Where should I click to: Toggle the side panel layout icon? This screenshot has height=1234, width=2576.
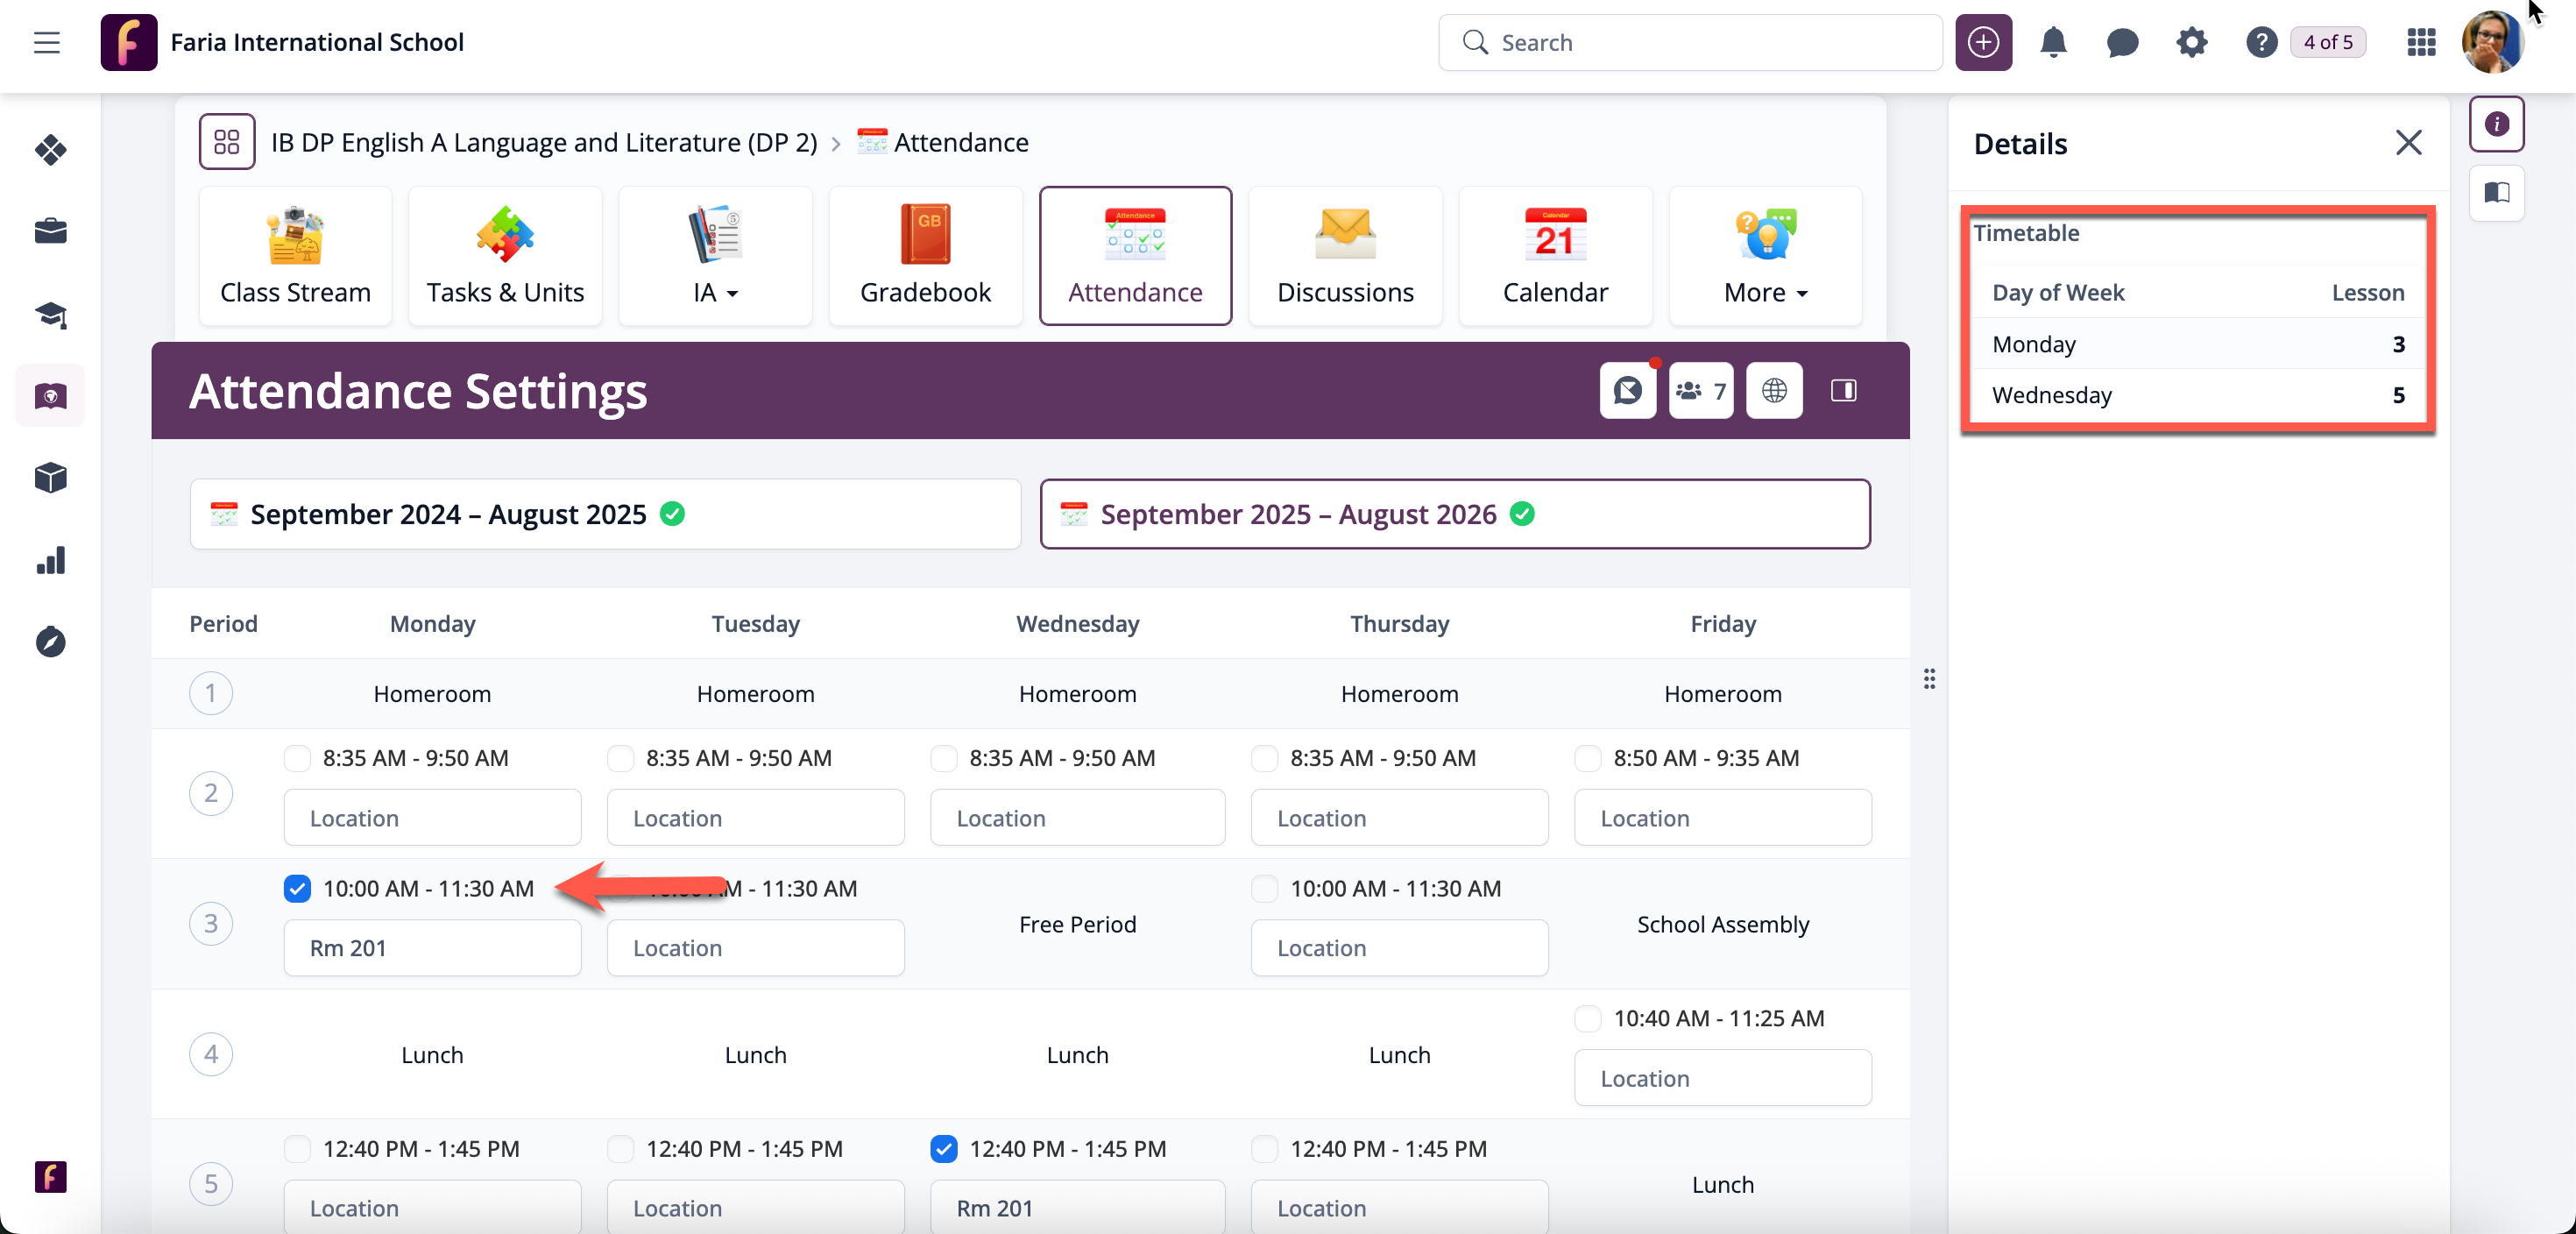(1843, 390)
